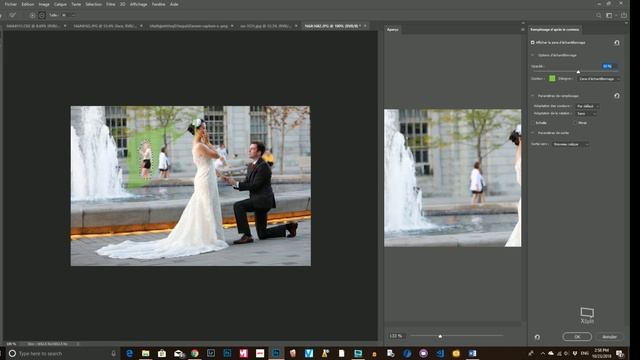Open the Filtre menu
Viewport: 640px width, 360px height.
tap(111, 4)
